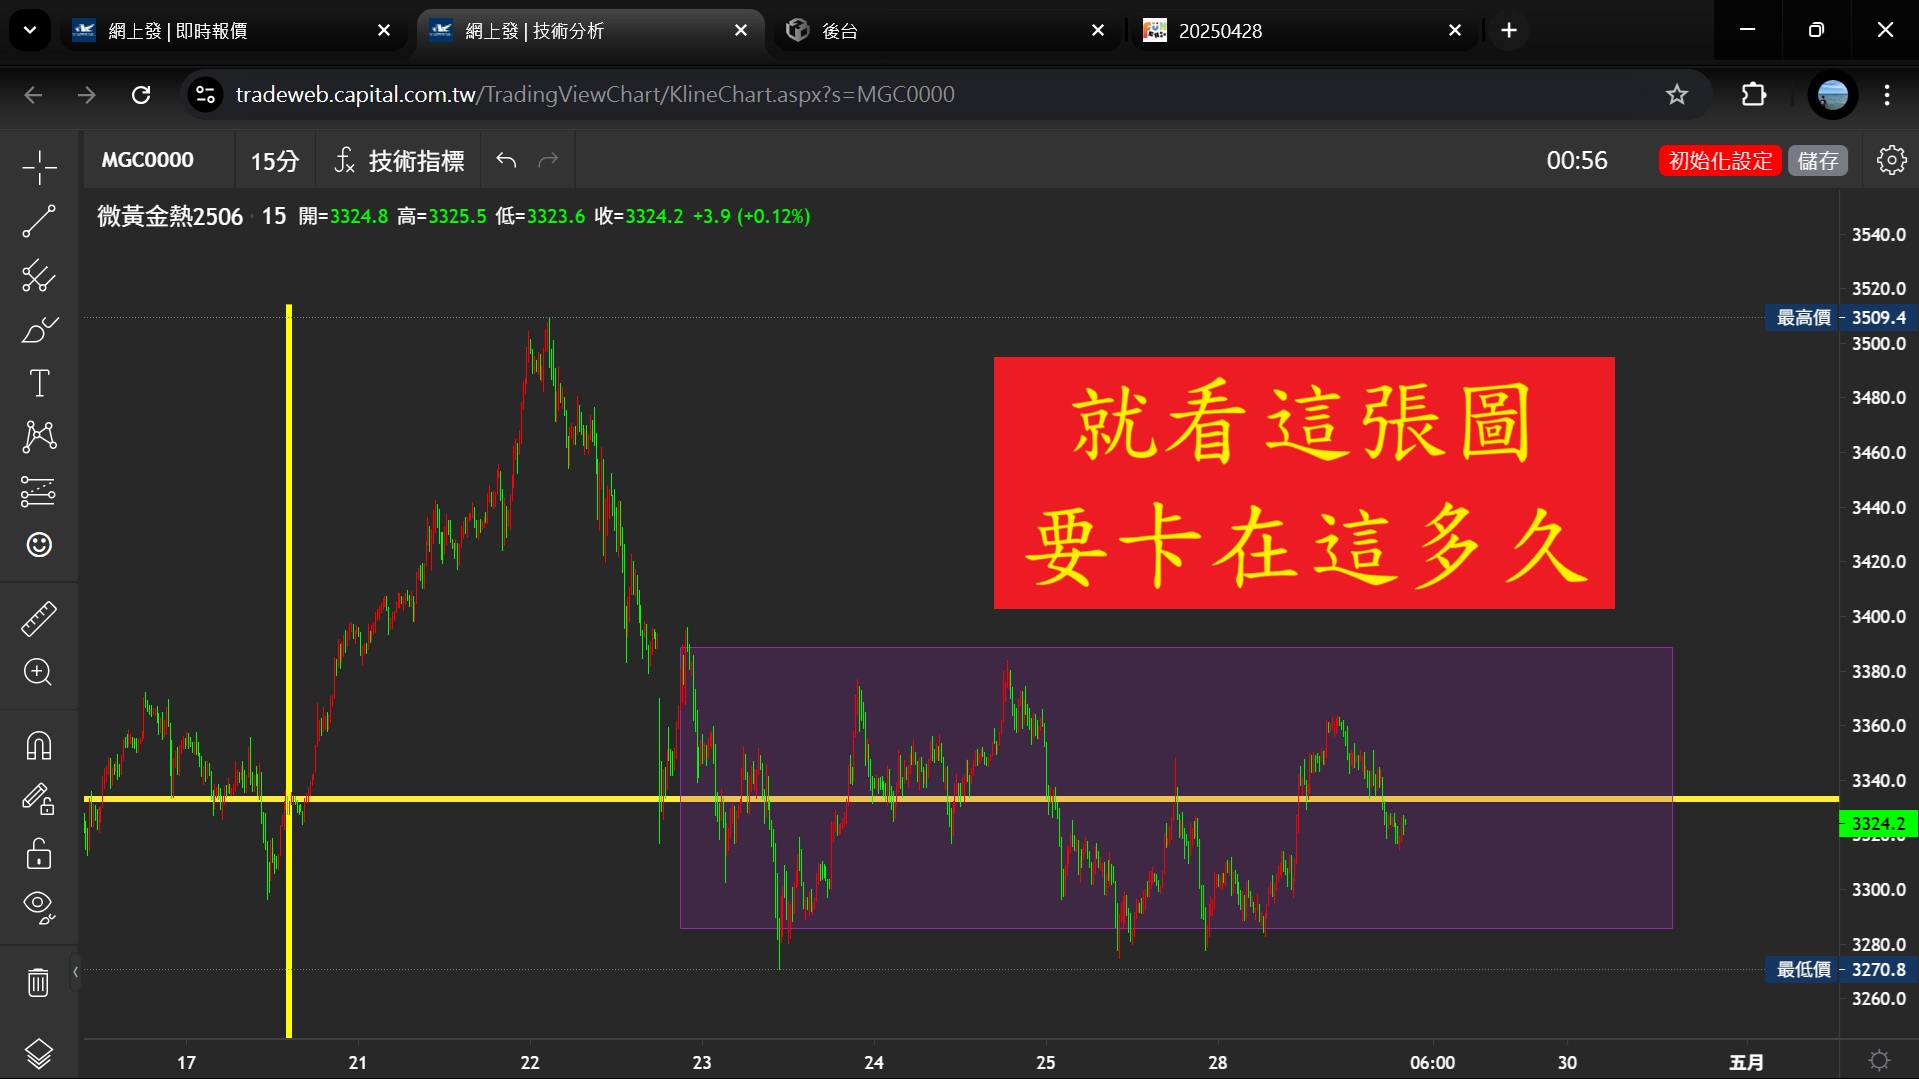The height and width of the screenshot is (1079, 1919).
Task: Open the emoji icons tool
Action: tap(39, 545)
